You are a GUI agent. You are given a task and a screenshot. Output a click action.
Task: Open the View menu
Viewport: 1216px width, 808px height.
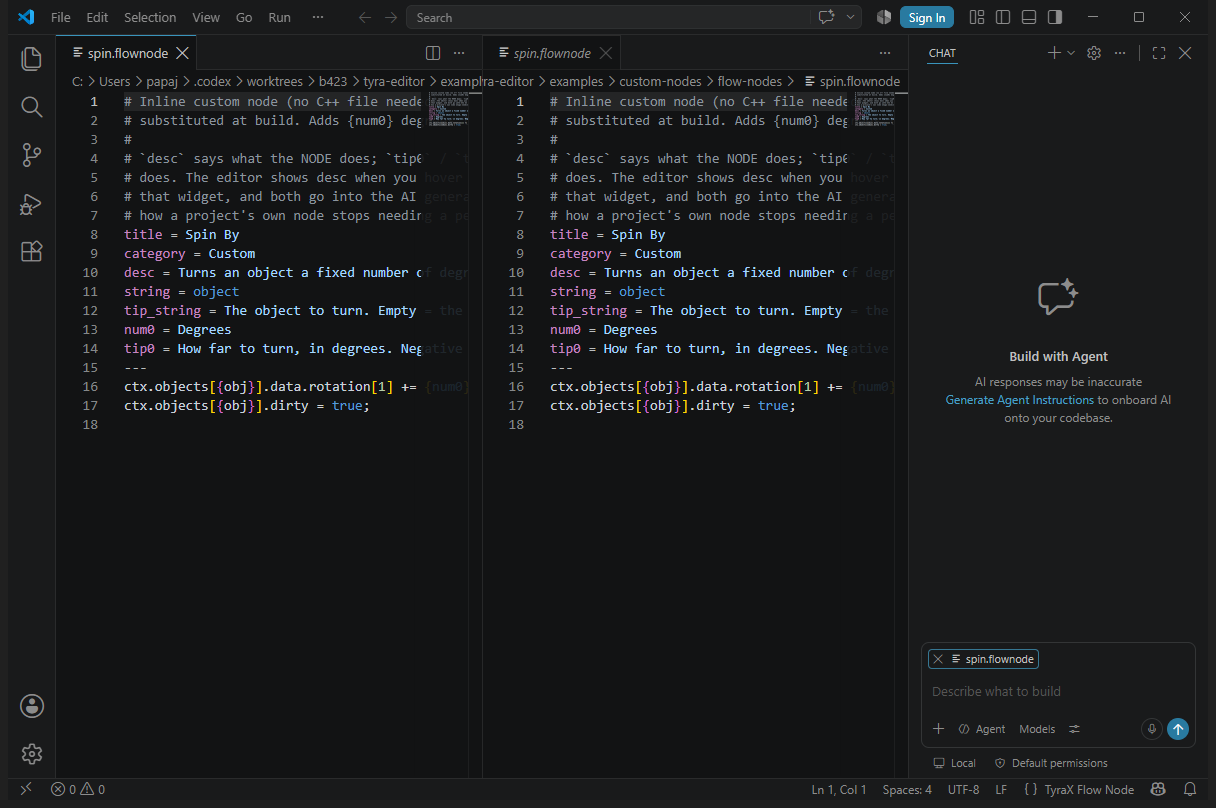[x=206, y=17]
